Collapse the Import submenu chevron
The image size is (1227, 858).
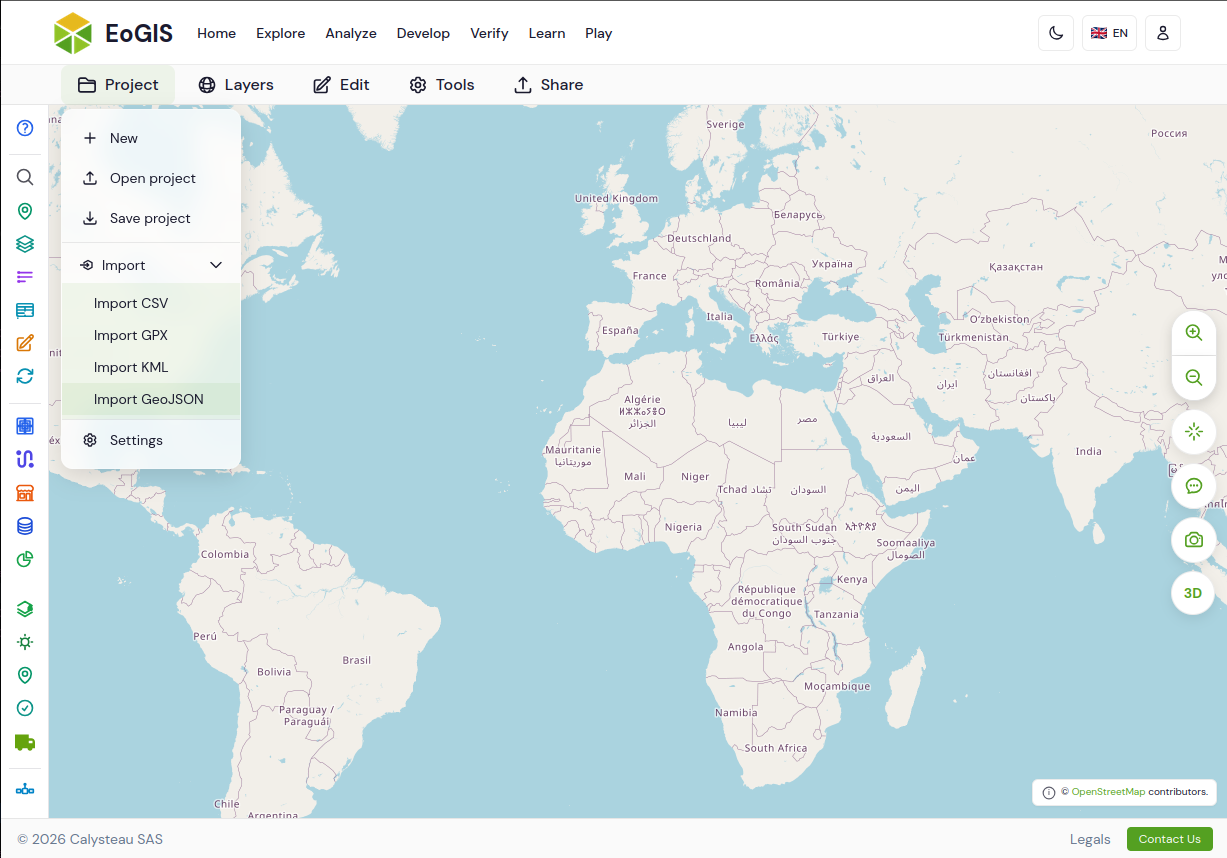click(216, 265)
